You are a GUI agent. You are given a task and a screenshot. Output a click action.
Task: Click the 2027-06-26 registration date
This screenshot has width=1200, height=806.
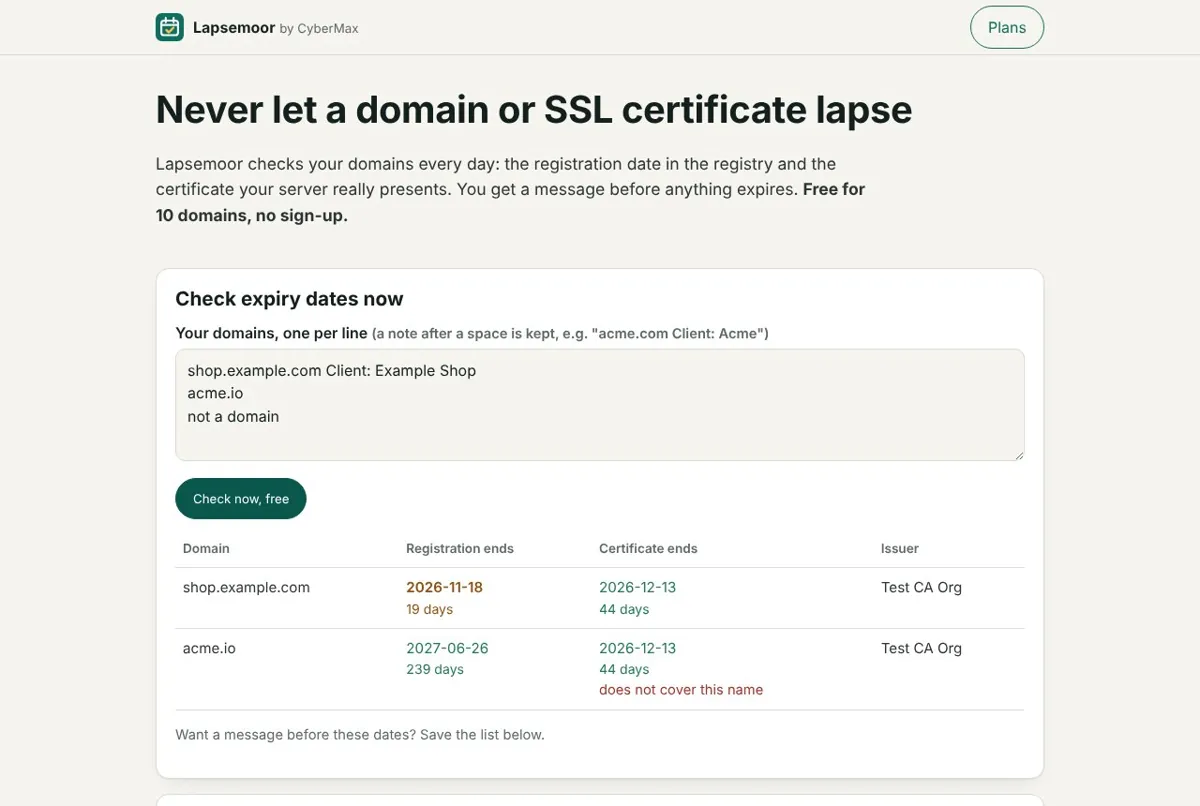[447, 648]
